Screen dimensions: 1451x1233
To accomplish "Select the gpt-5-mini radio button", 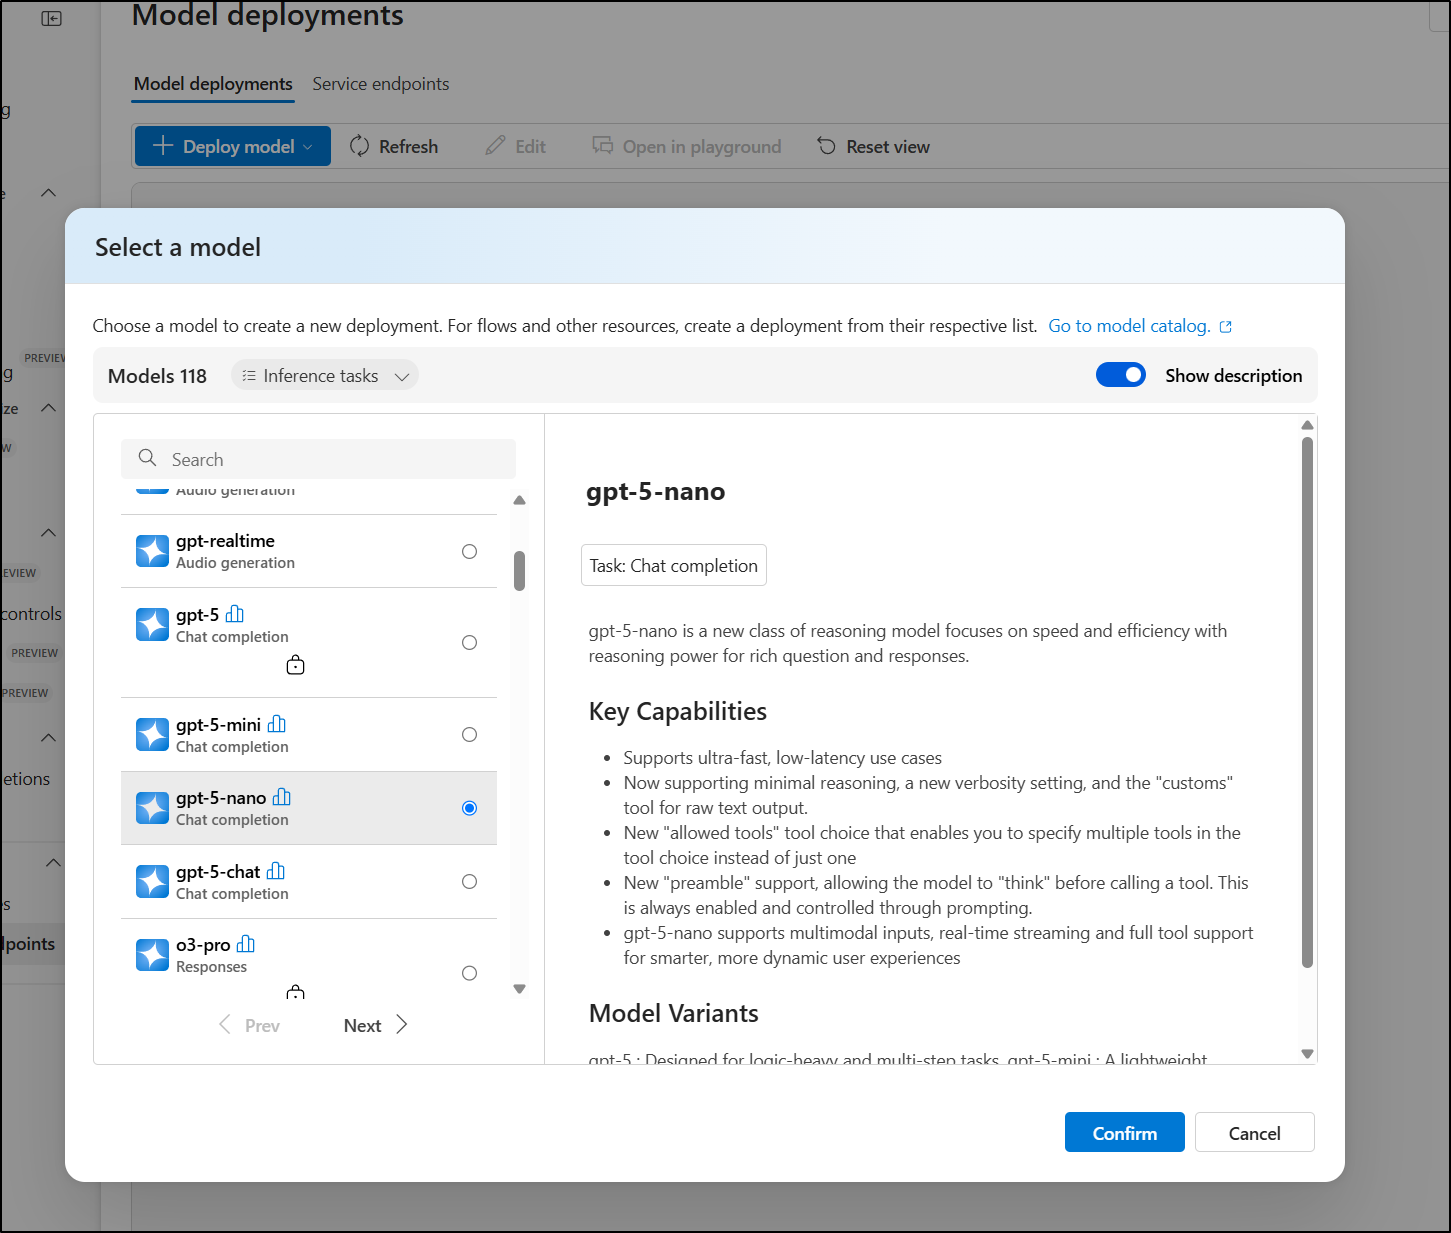I will tap(469, 734).
